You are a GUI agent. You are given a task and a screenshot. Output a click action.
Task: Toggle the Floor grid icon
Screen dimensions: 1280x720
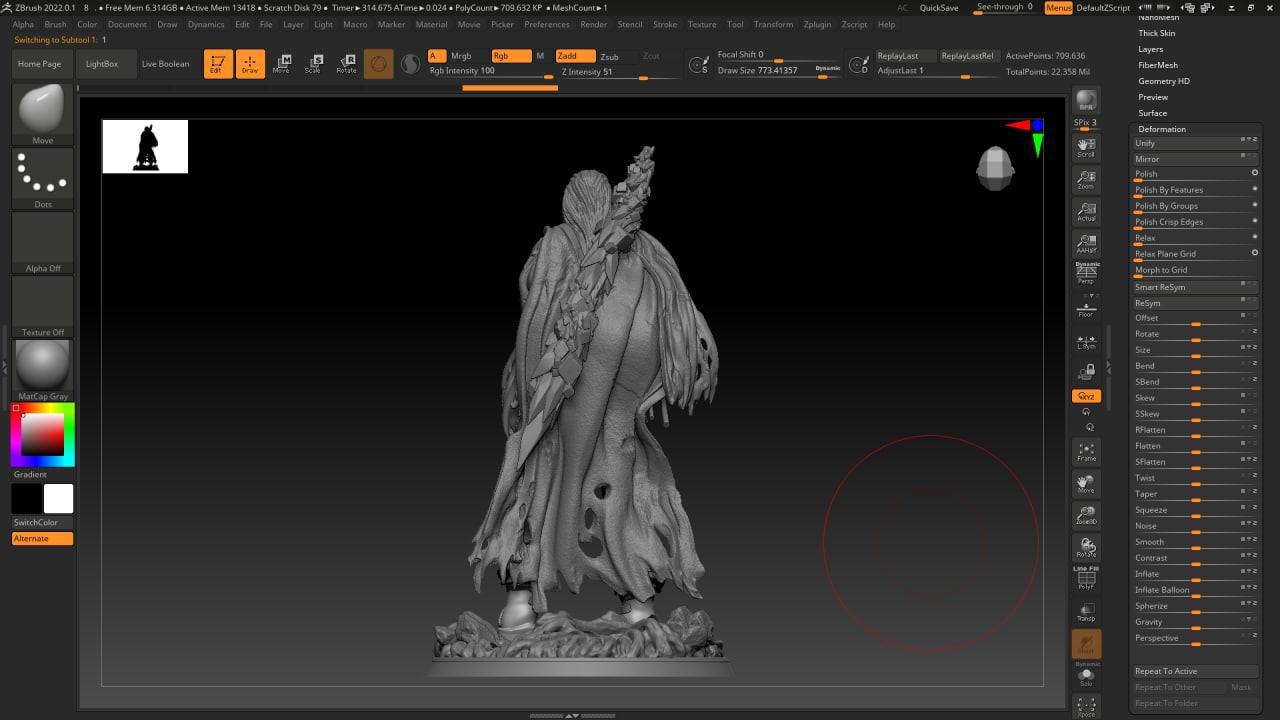tap(1086, 308)
